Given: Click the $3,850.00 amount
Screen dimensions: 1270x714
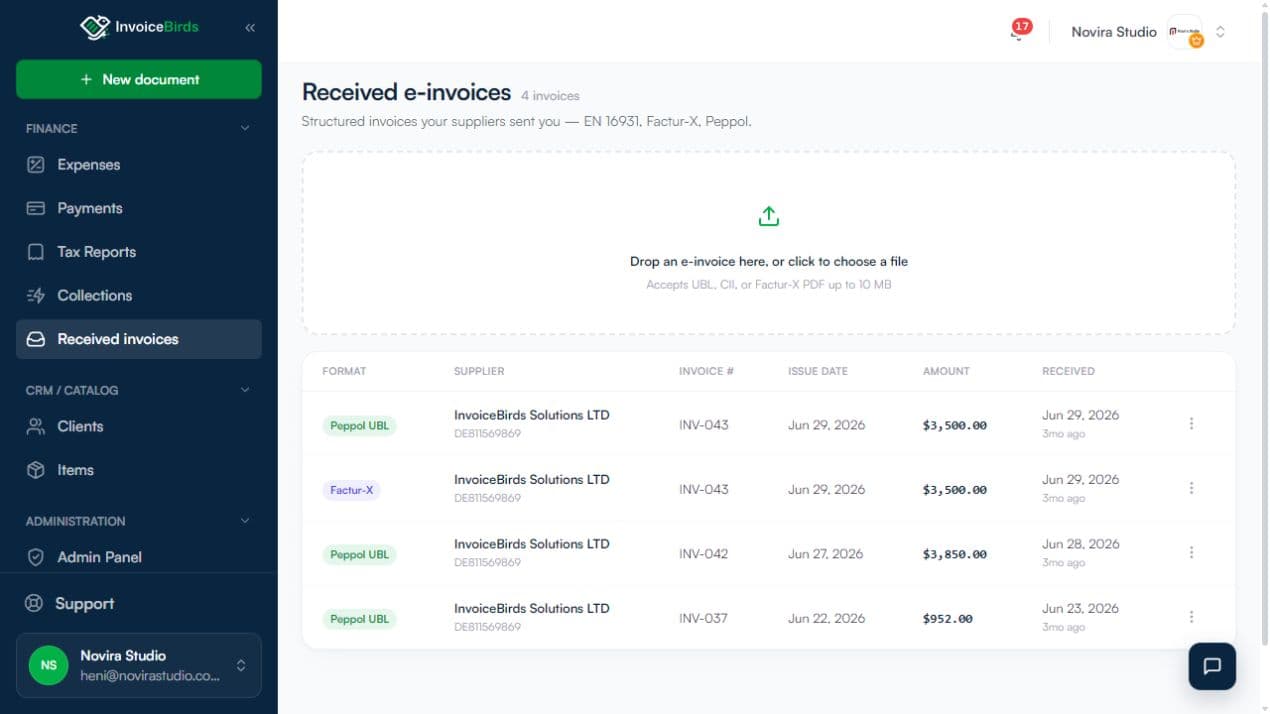Looking at the screenshot, I should pos(955,554).
